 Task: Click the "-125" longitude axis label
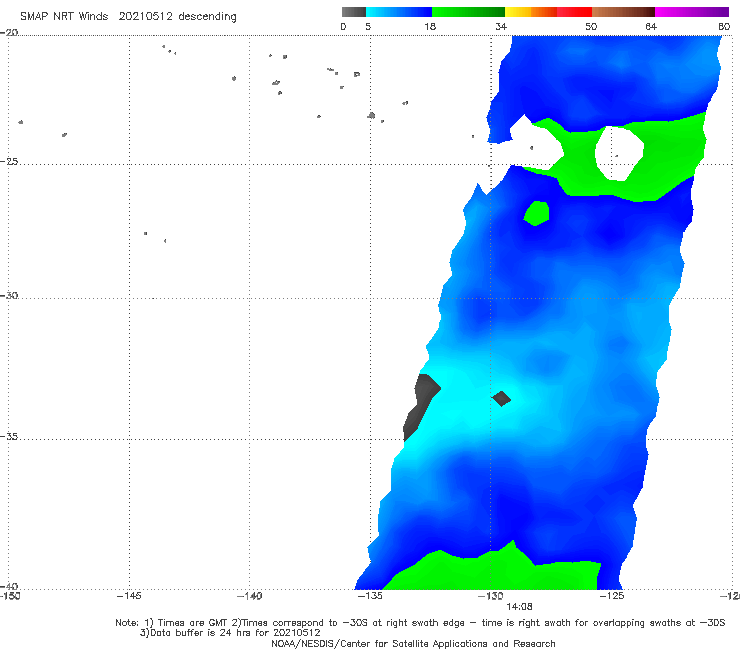pos(612,596)
